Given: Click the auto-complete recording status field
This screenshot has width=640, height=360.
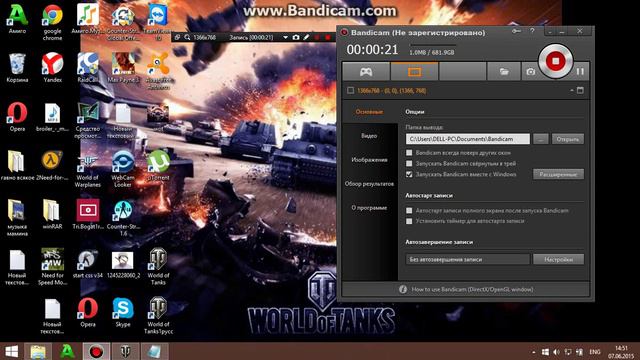Looking at the screenshot, I should 468,259.
